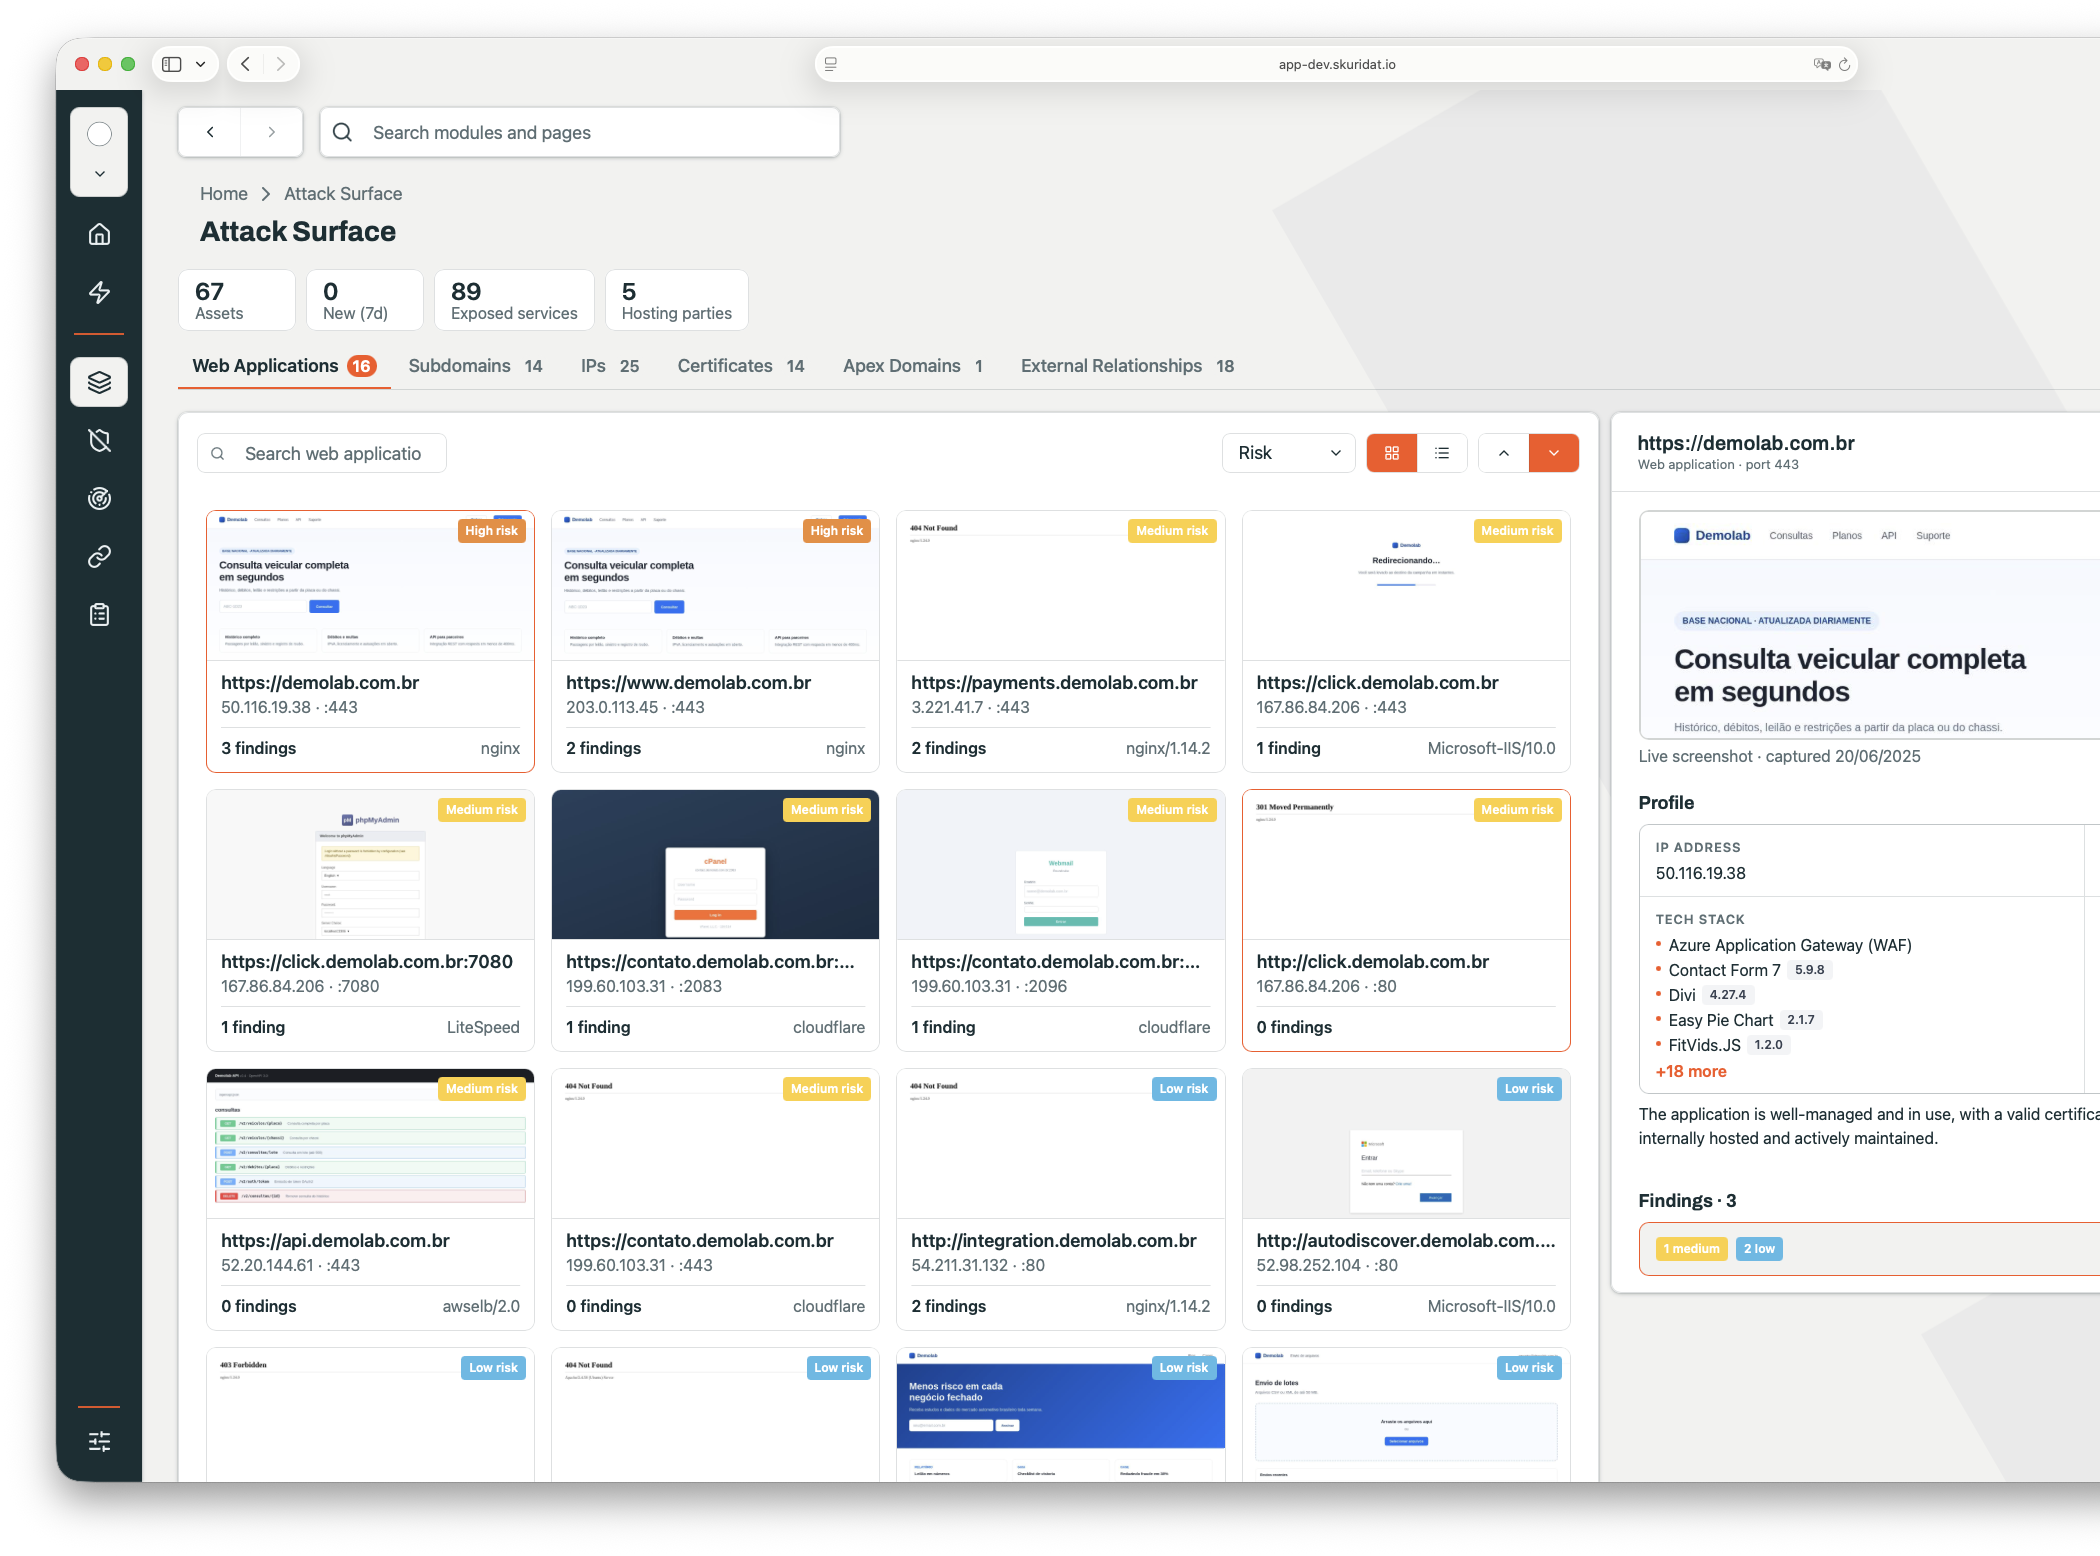This screenshot has height=1556, width=2100.
Task: Open the Apex Domains tab
Action: 913,366
